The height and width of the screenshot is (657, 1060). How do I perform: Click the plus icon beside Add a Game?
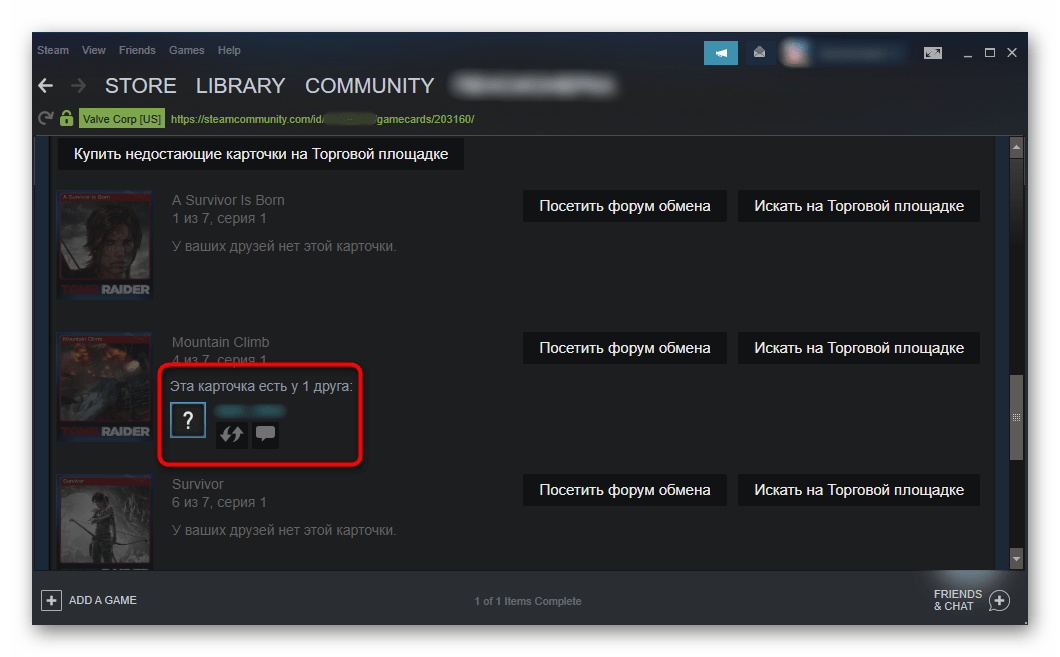click(51, 600)
